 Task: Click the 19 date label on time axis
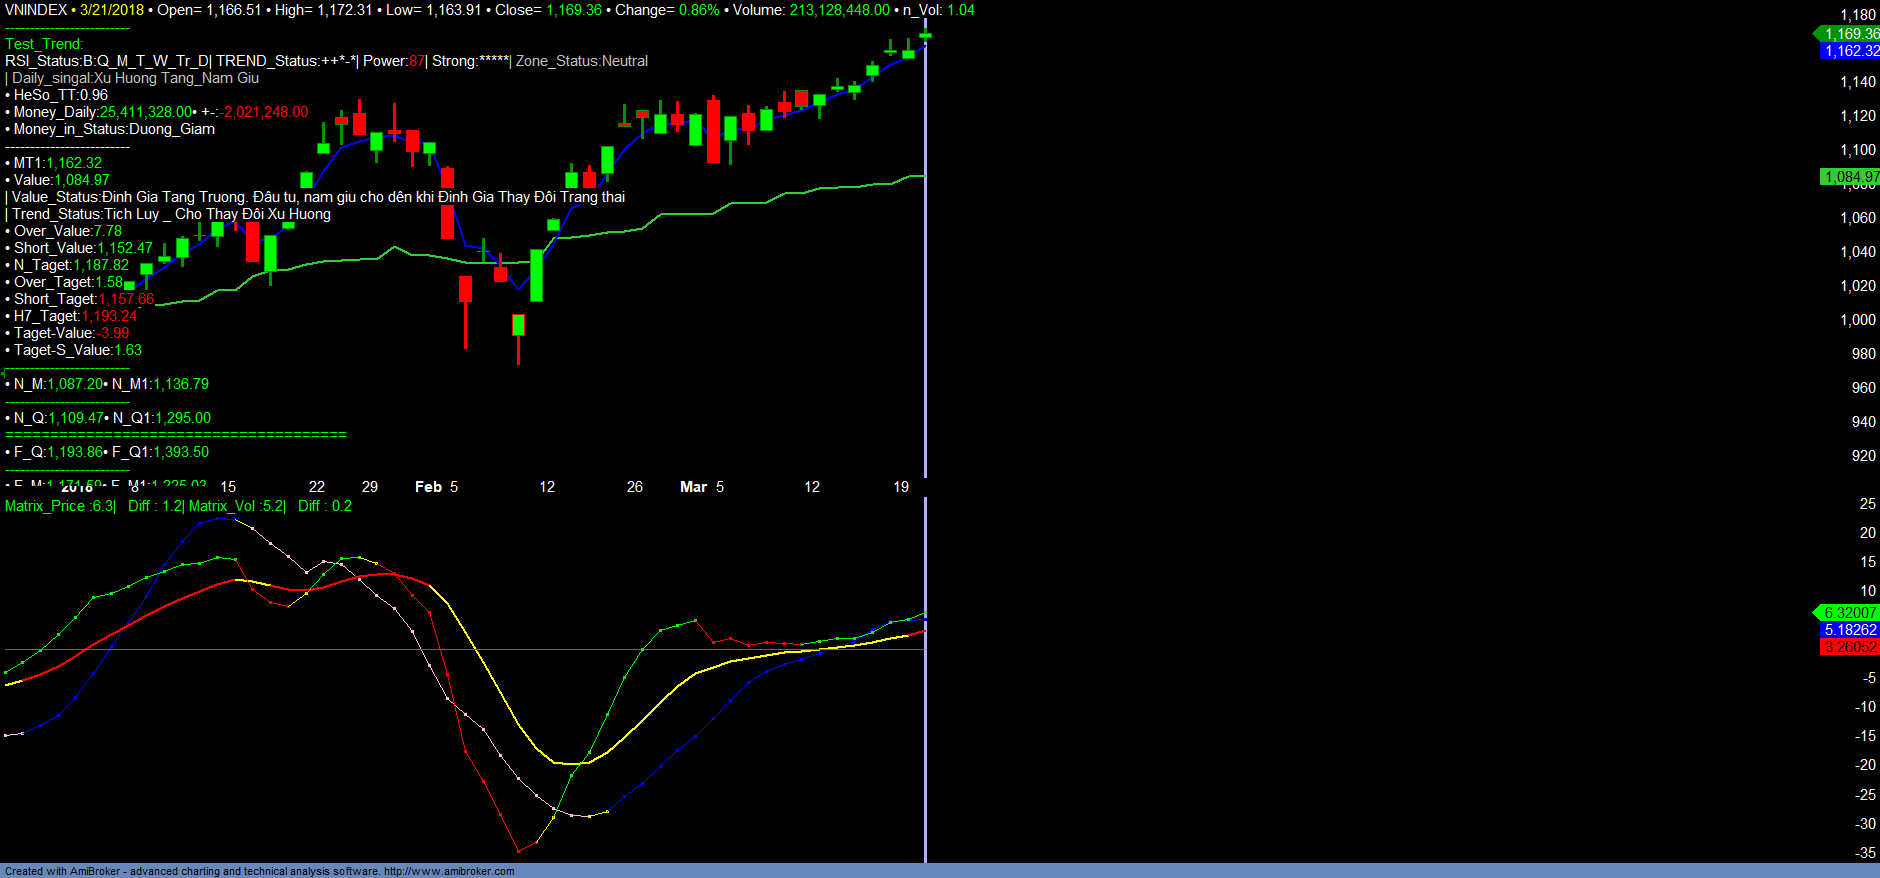[901, 487]
